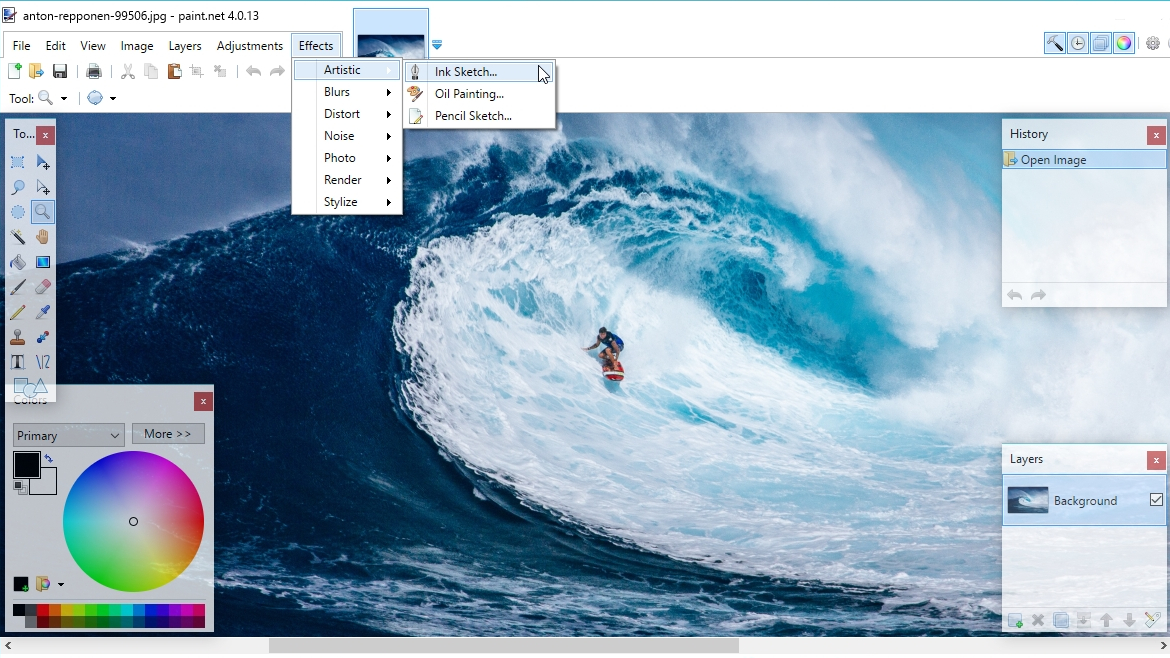Screen dimensions: 1170x658
Task: Select the Eraser tool
Action: (x=42, y=287)
